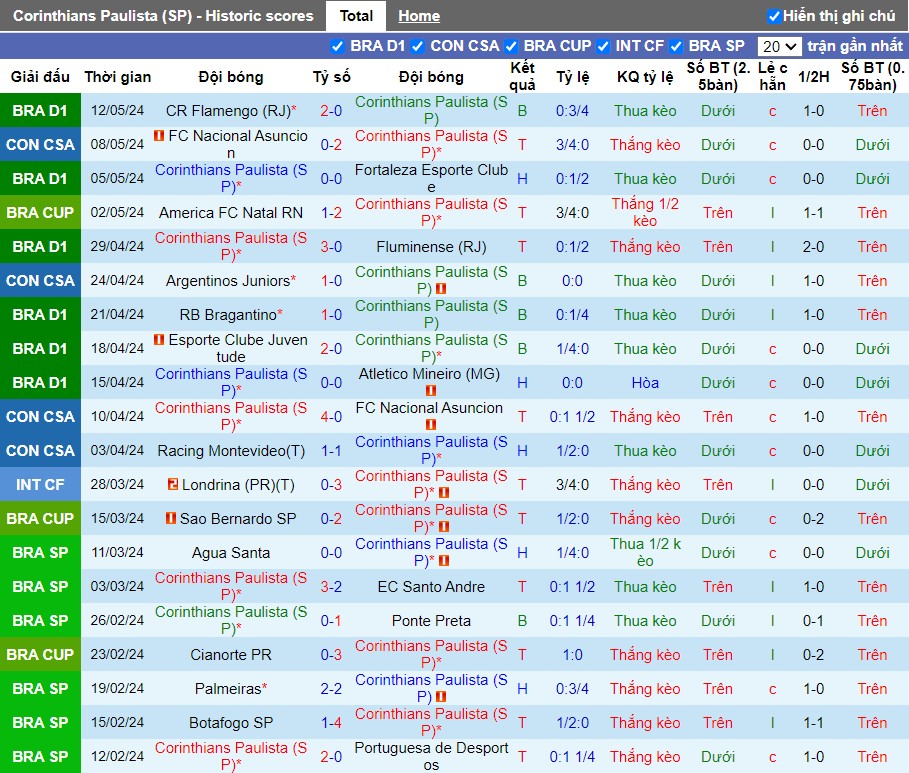Click the Thời gian column header
The image size is (909, 773).
(117, 77)
